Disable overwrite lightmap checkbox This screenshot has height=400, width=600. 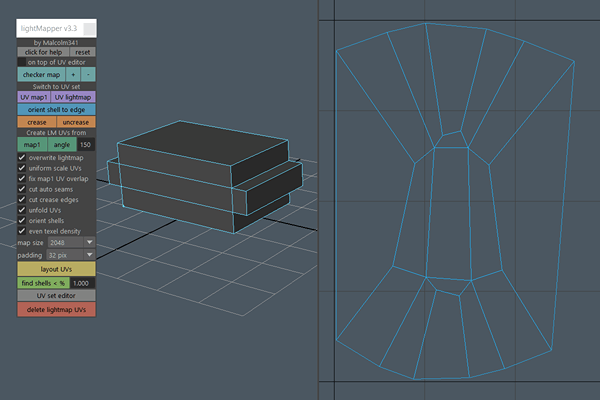click(x=23, y=158)
